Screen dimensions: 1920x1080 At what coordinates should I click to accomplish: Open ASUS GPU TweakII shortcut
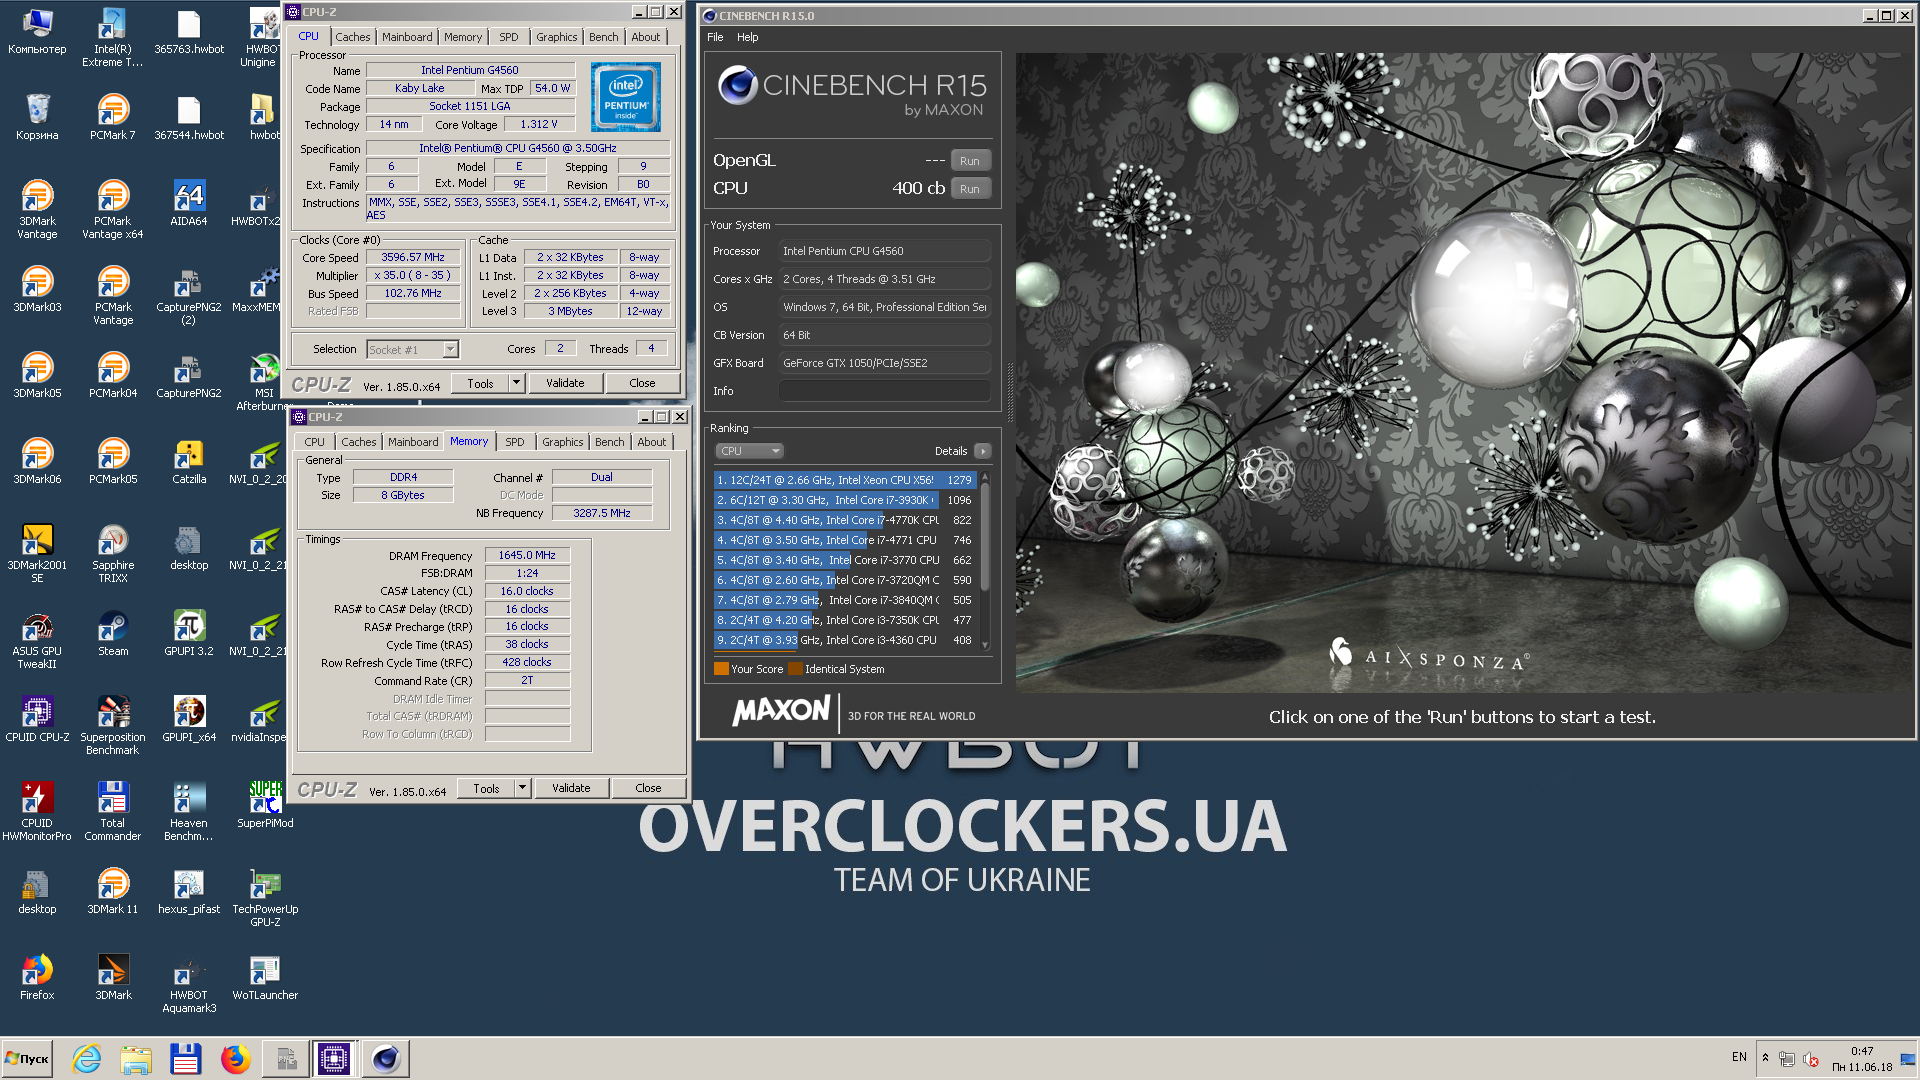[x=37, y=640]
